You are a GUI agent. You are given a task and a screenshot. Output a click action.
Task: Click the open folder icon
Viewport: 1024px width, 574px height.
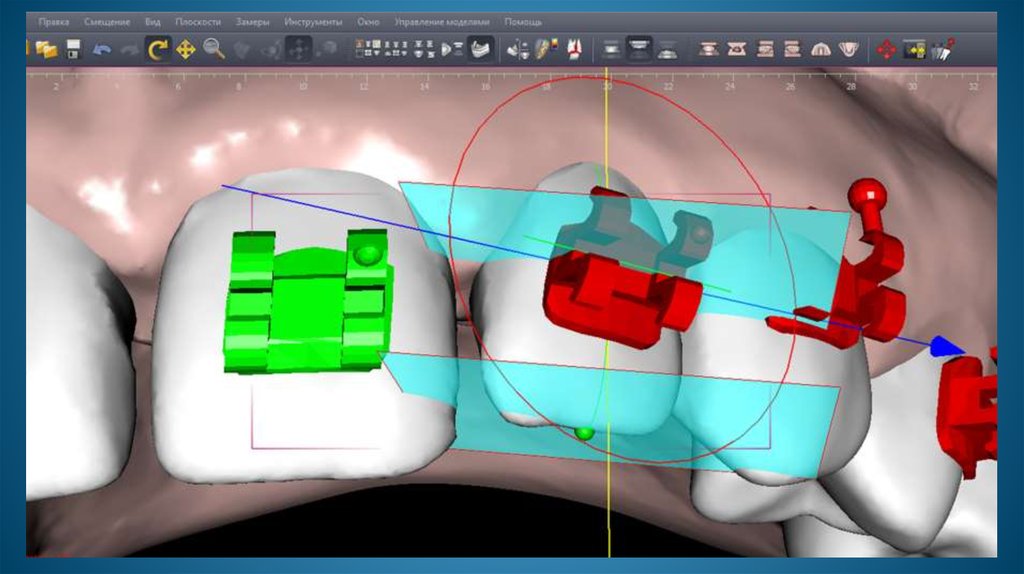click(46, 48)
